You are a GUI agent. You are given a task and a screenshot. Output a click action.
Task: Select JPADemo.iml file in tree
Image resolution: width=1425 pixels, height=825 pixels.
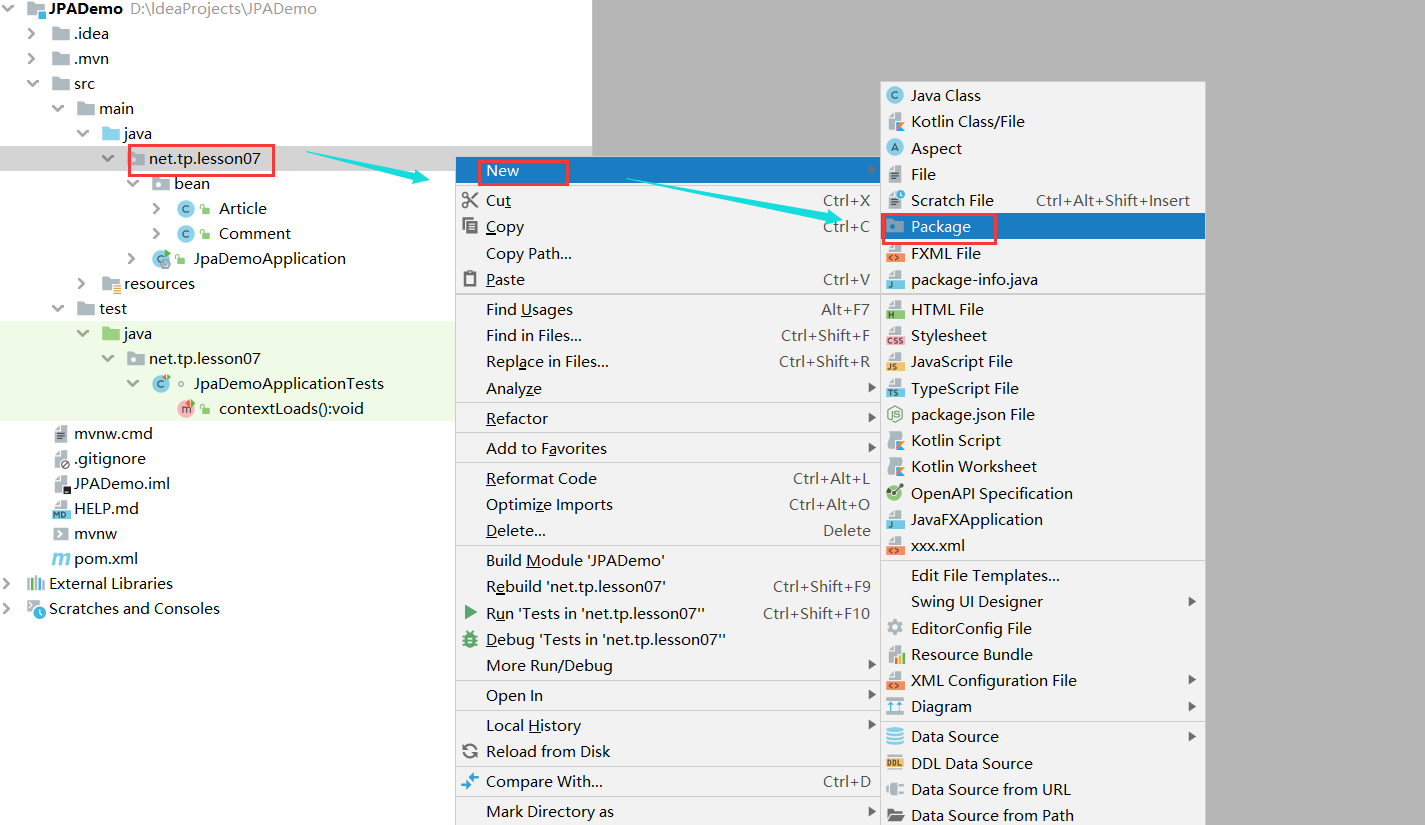(122, 484)
